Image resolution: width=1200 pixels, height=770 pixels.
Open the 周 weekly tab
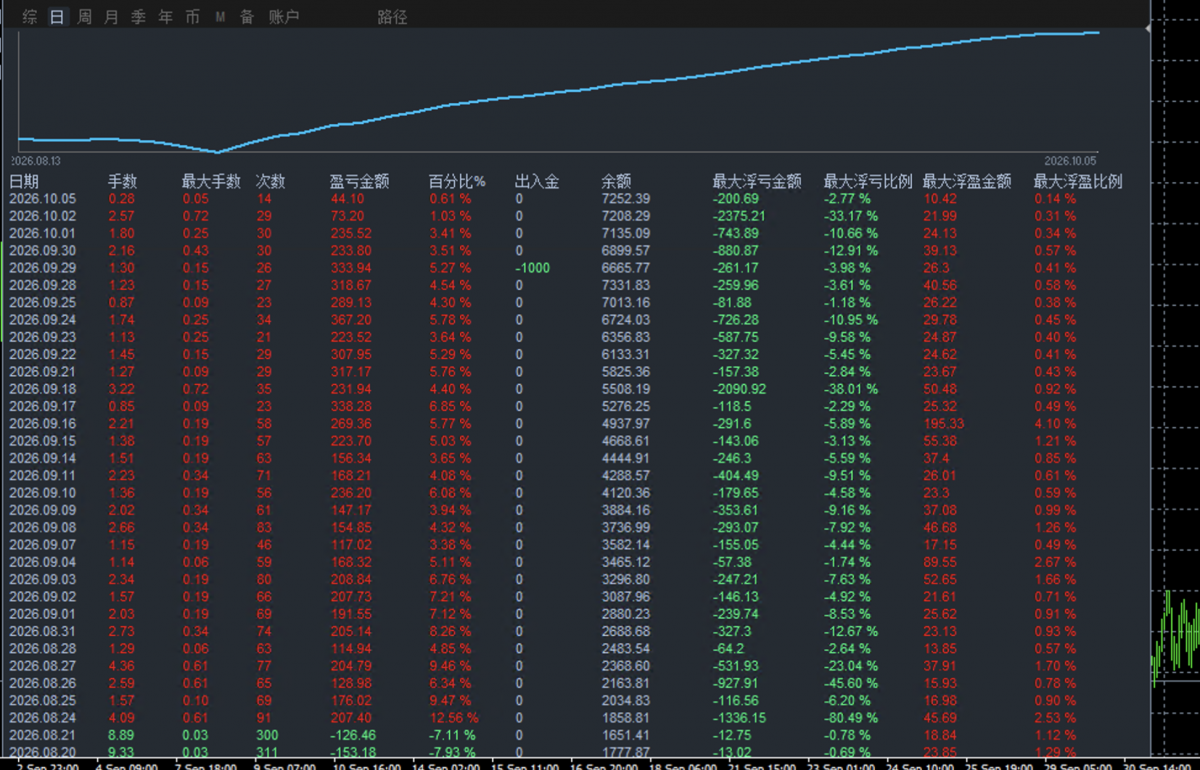85,17
